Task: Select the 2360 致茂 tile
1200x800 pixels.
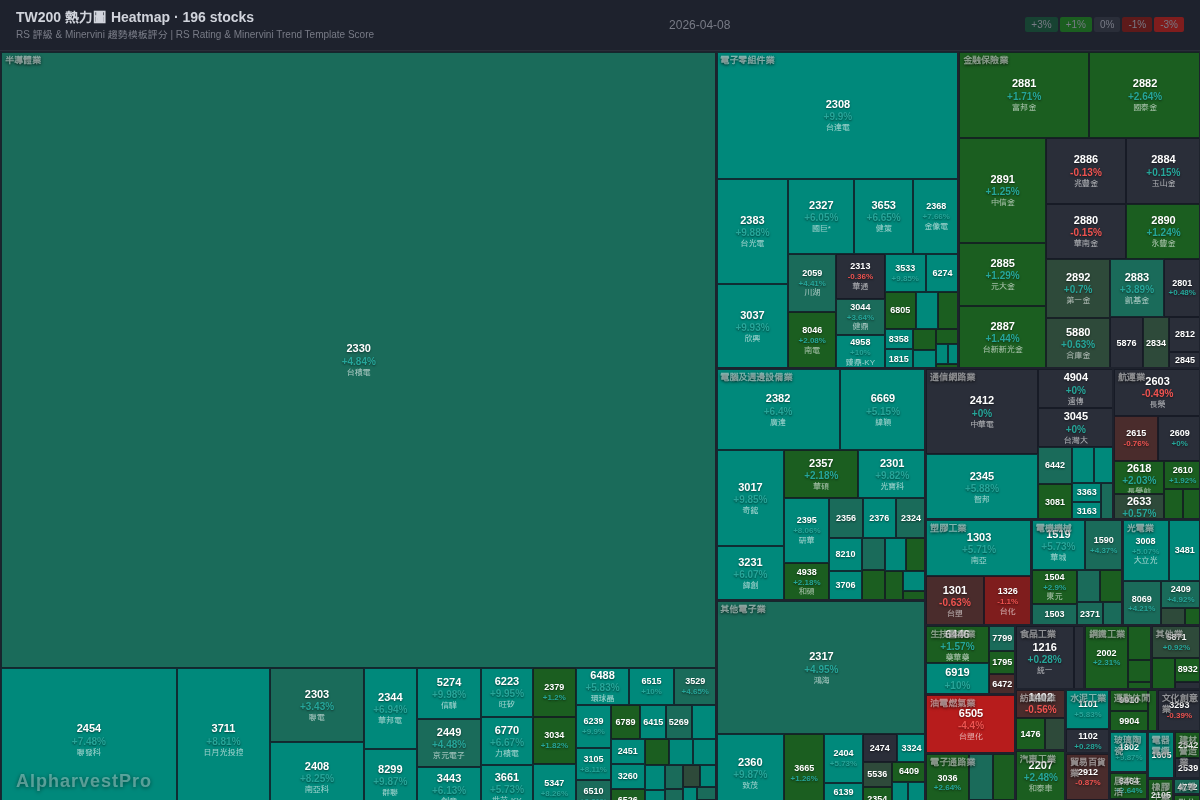Action: coord(750,768)
